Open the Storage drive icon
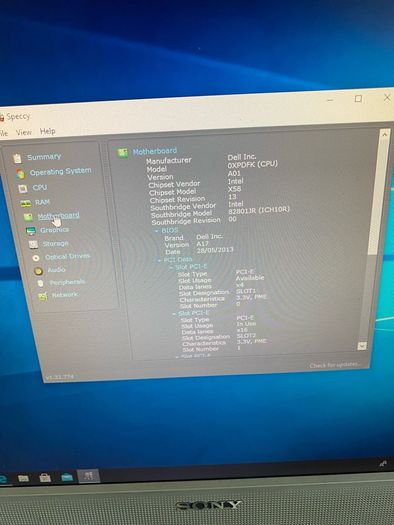Screen dimensions: 394x525 [33, 244]
